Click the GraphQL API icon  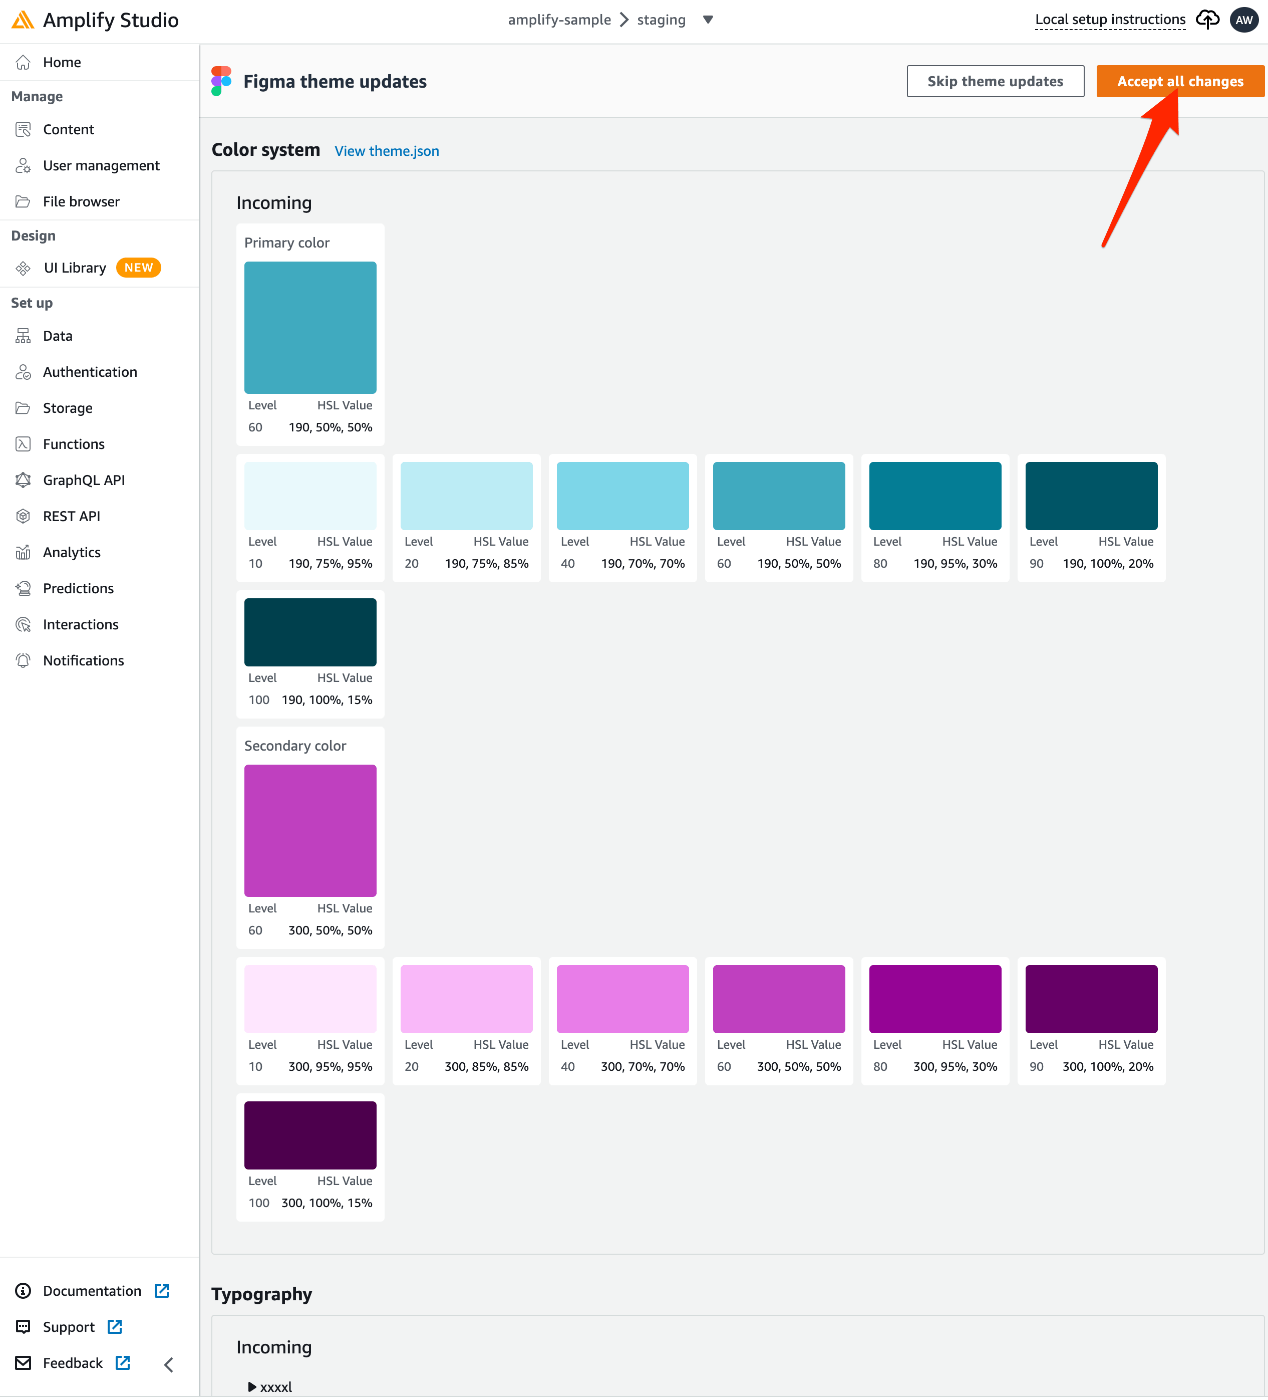pyautogui.click(x=23, y=480)
